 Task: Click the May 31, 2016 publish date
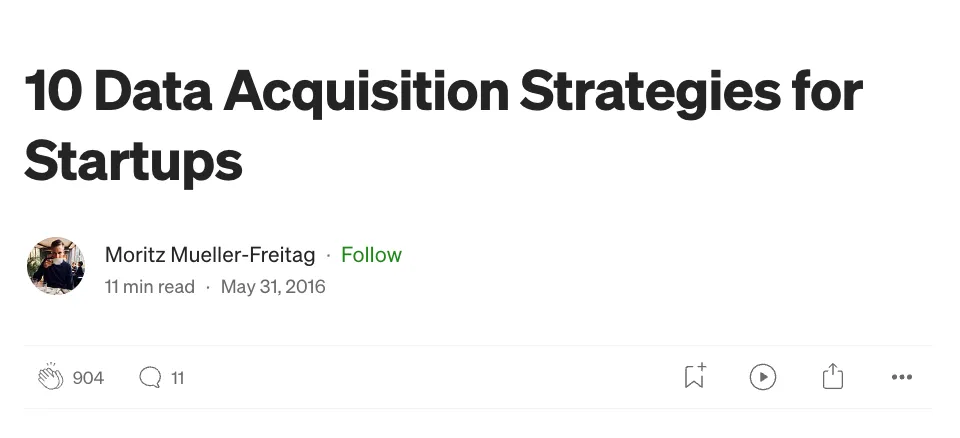pyautogui.click(x=273, y=287)
